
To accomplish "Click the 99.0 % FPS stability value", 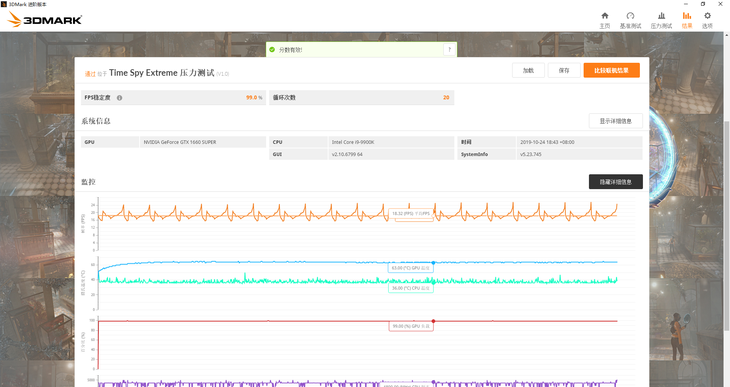I will [x=254, y=97].
